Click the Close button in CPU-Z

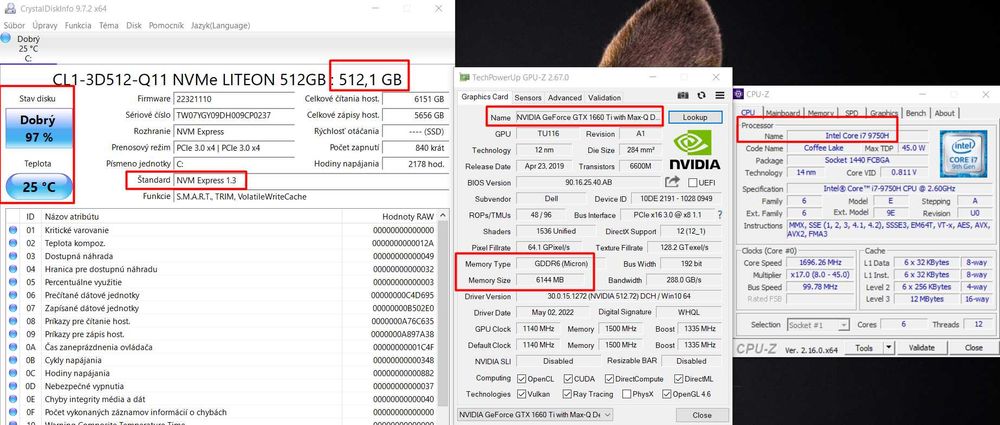click(973, 348)
